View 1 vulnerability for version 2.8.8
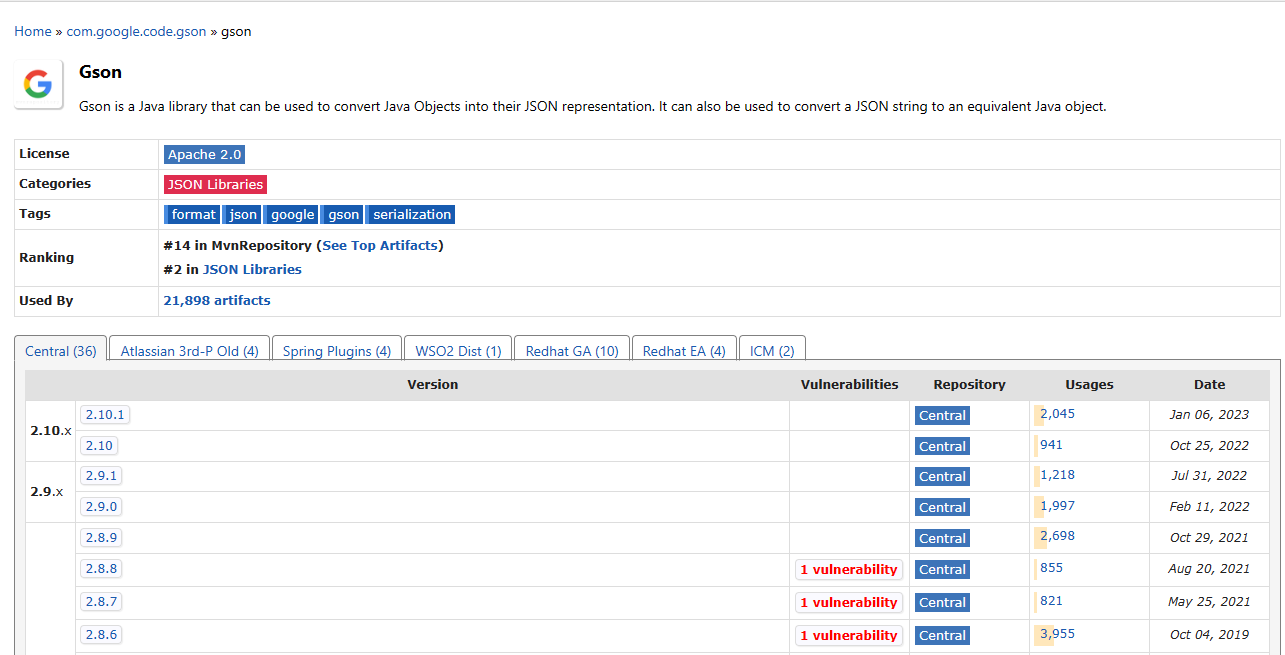The width and height of the screenshot is (1285, 655). [849, 569]
